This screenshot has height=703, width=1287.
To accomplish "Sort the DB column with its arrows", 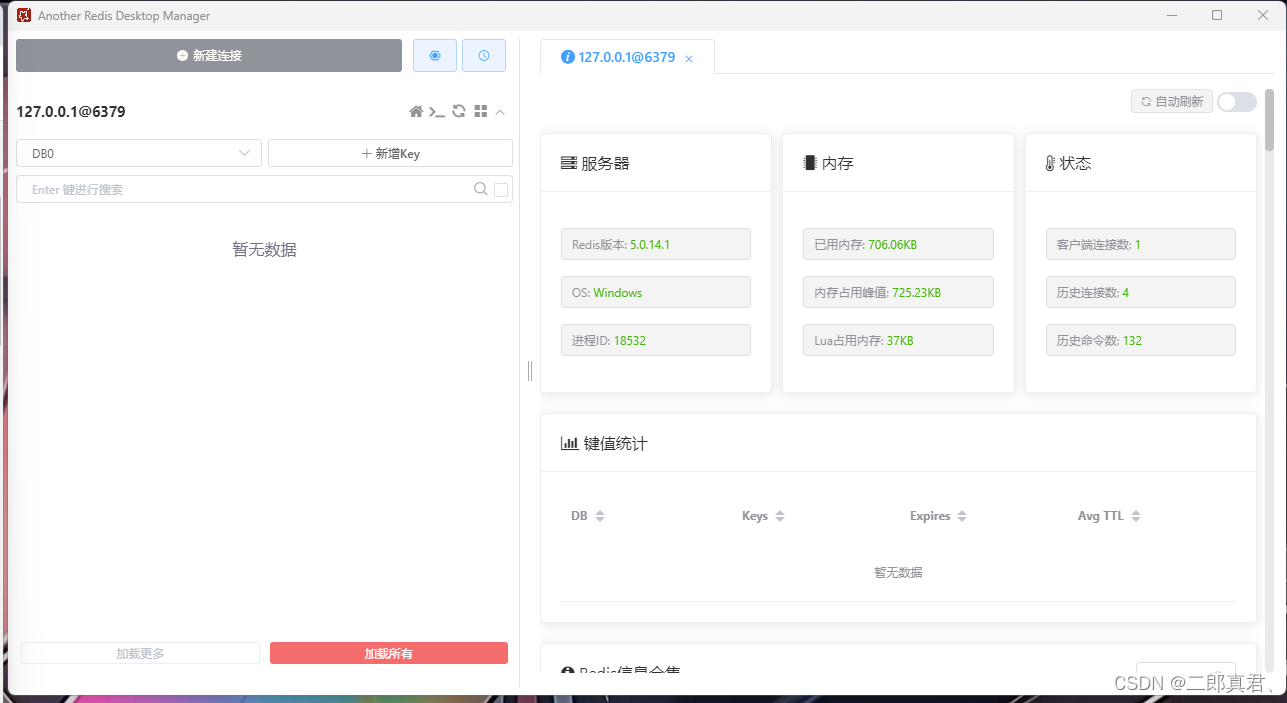I will pos(600,516).
